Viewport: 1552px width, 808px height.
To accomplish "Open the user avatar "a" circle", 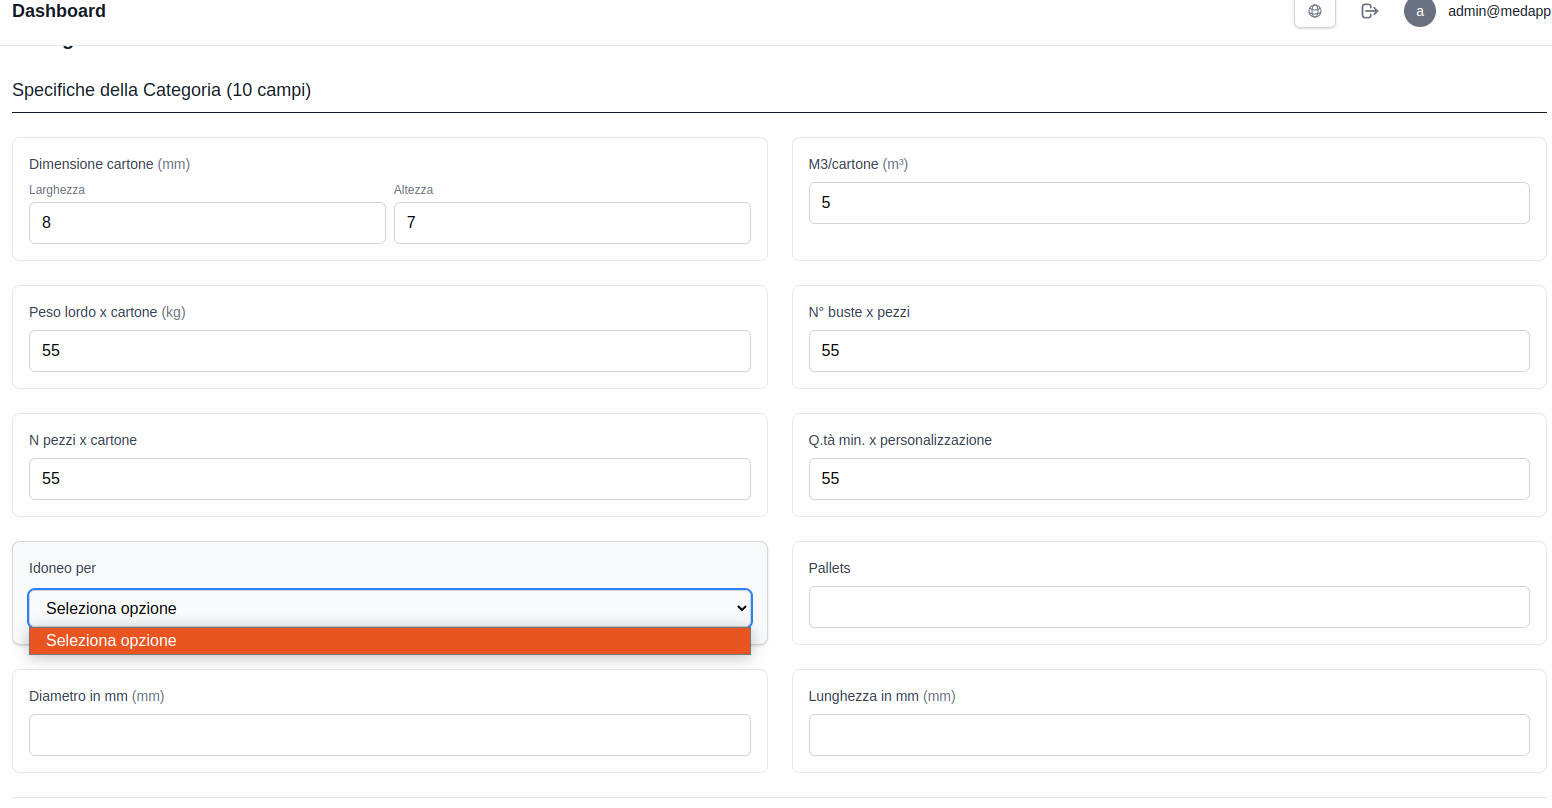I will point(1419,12).
